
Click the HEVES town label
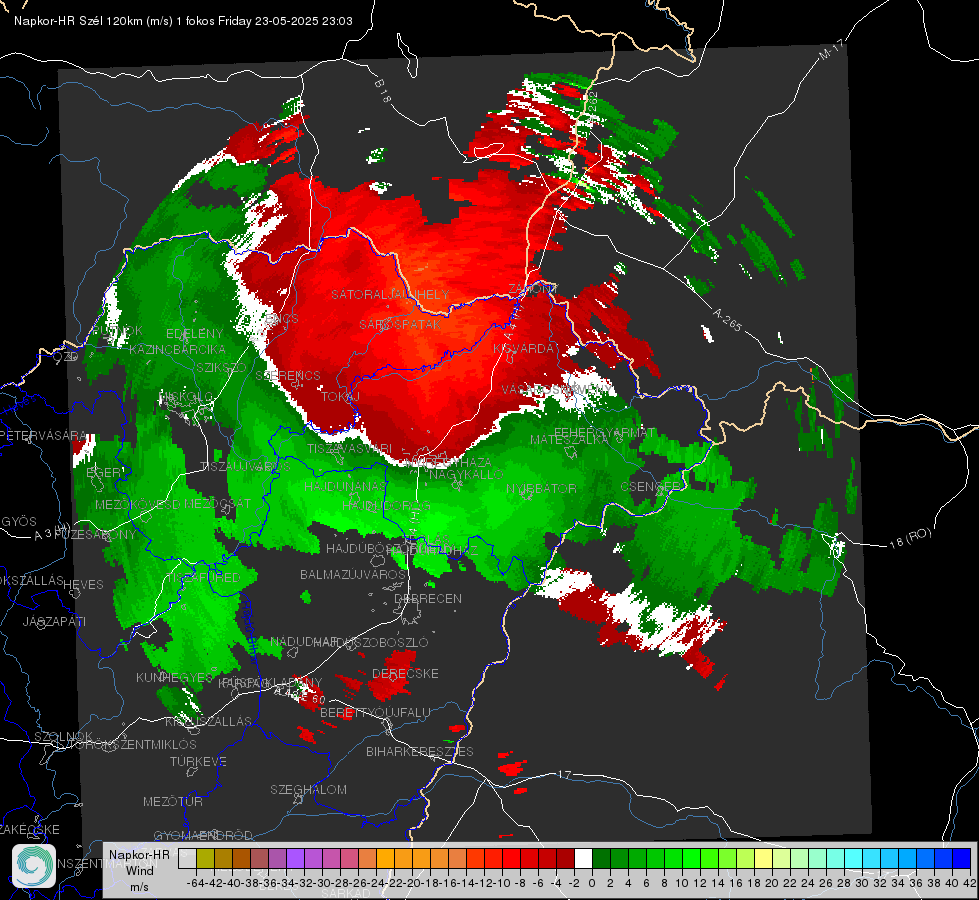(x=83, y=585)
